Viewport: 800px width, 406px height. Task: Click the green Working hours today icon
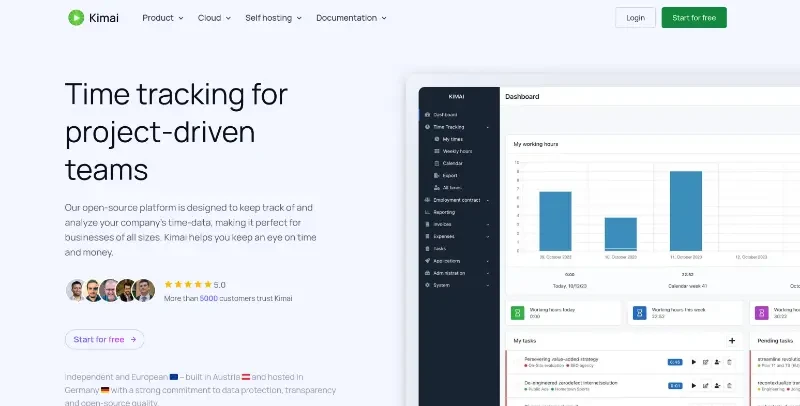[x=517, y=313]
